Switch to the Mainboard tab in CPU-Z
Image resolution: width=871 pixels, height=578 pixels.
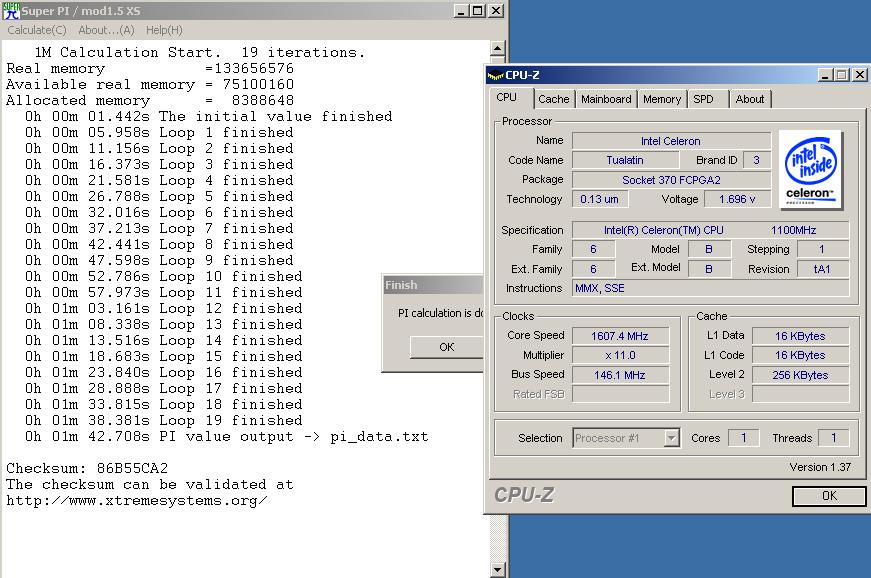click(606, 99)
